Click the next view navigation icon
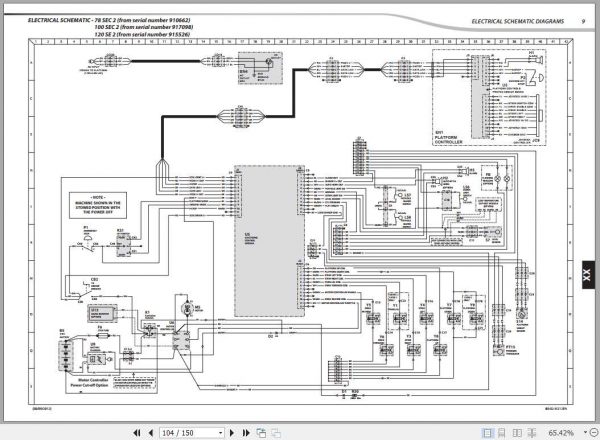The width and height of the screenshot is (600, 440). 276,433
